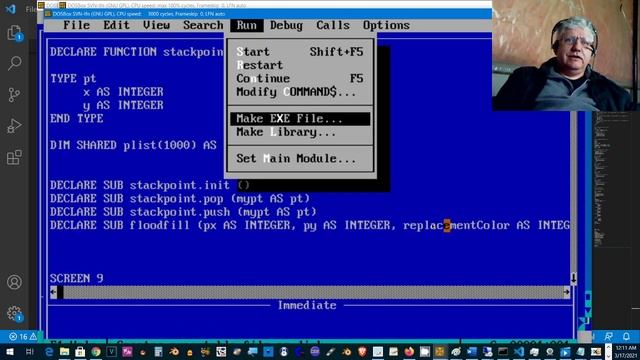The width and height of the screenshot is (640, 360).
Task: Launch Firefox from taskbar
Action: point(409,352)
